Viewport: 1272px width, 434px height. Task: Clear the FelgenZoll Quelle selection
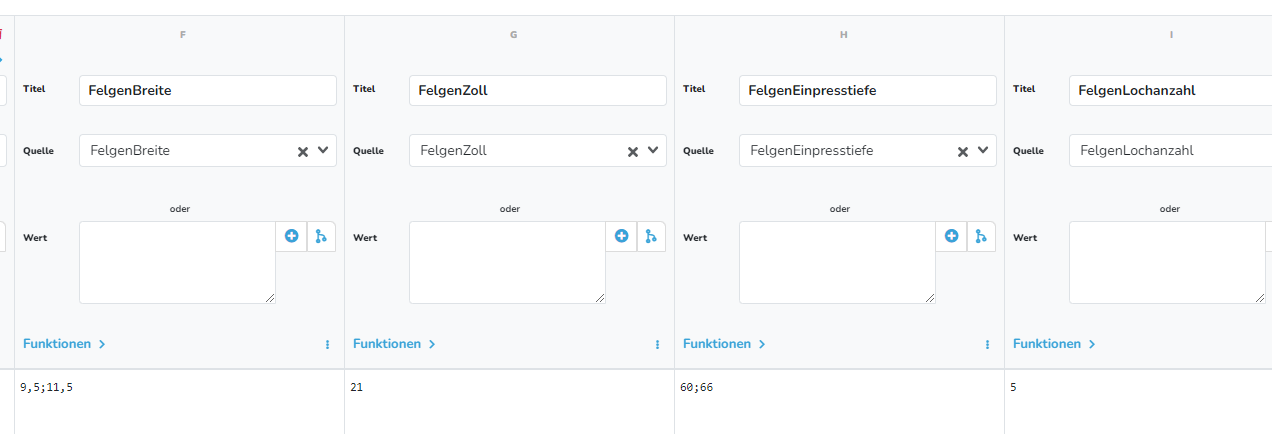click(633, 151)
